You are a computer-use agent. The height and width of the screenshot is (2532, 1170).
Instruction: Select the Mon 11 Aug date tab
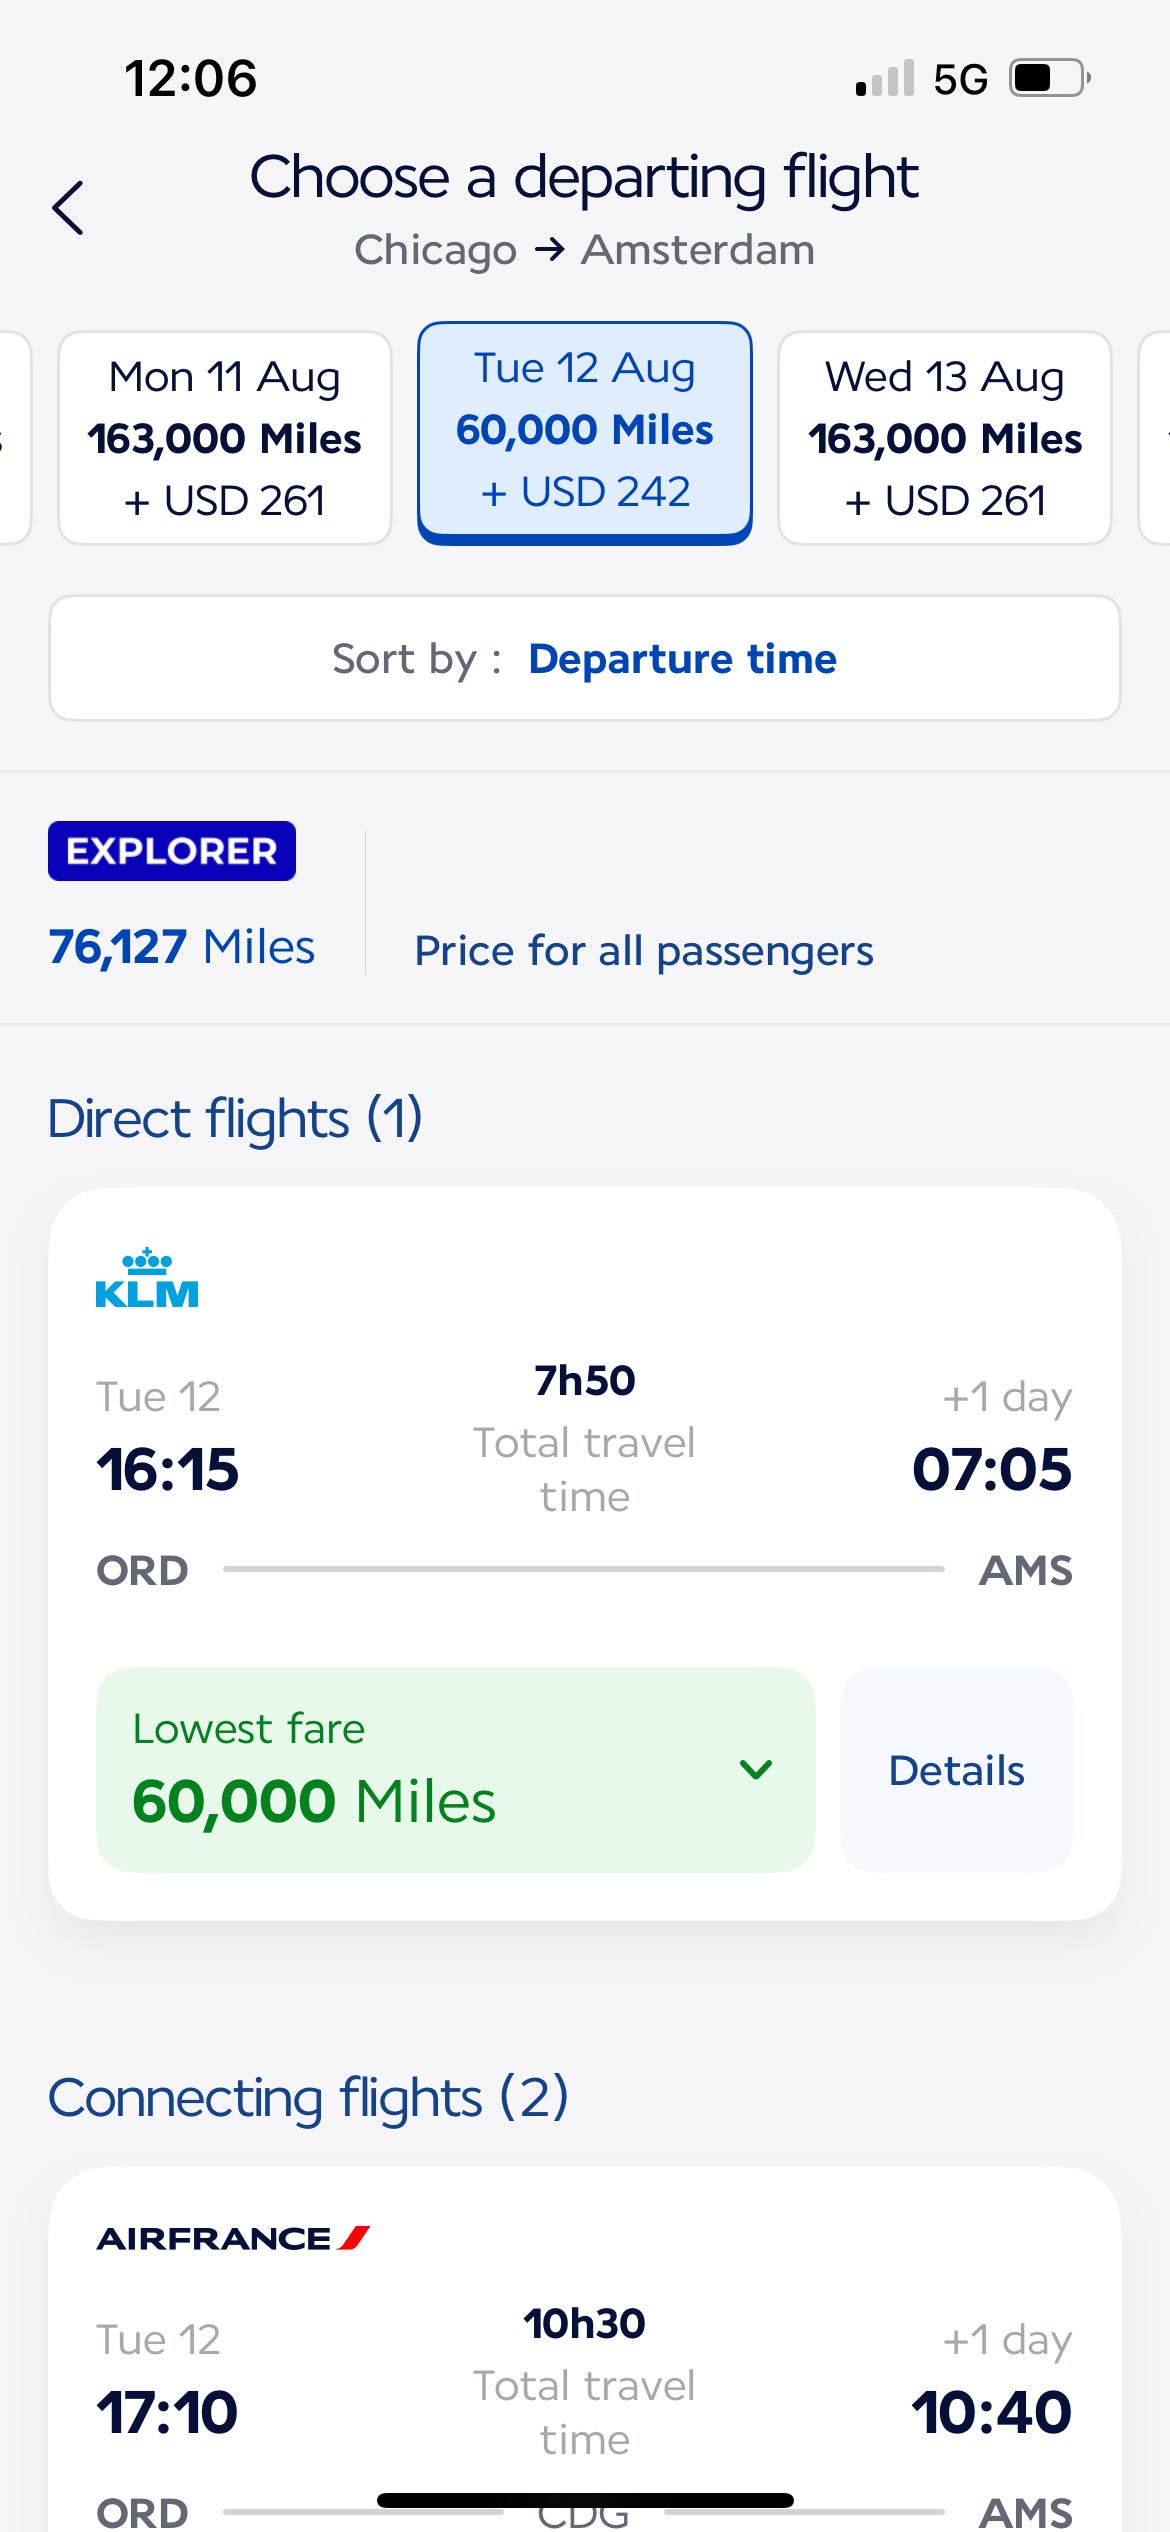pyautogui.click(x=225, y=438)
